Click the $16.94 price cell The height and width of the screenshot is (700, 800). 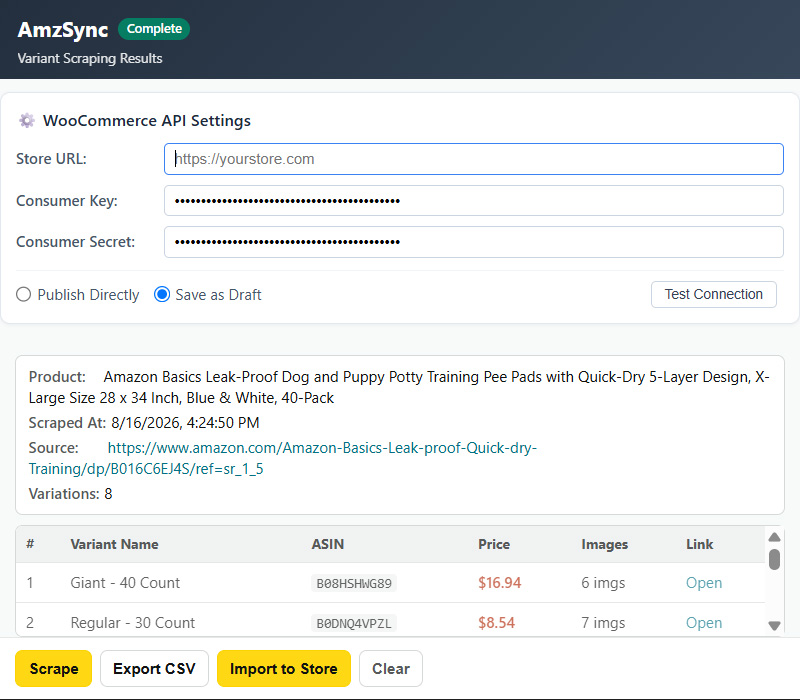pyautogui.click(x=499, y=583)
